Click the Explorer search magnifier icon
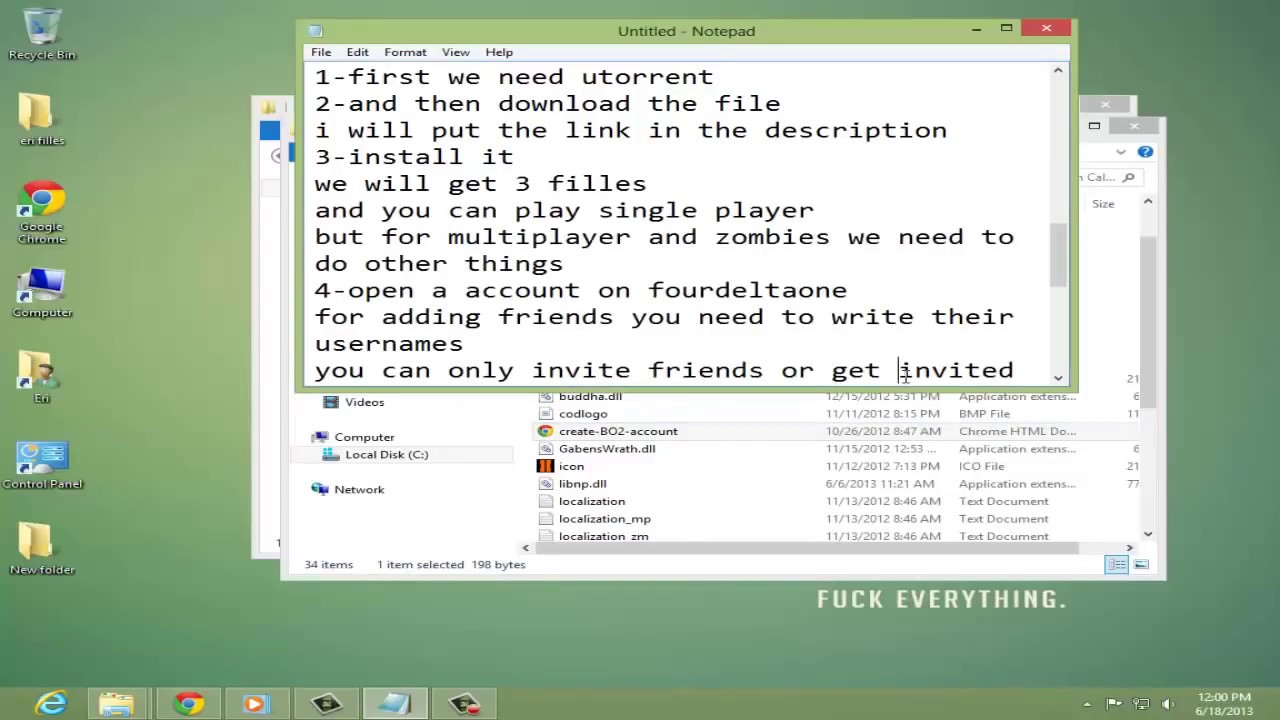The height and width of the screenshot is (720, 1280). pos(1129,178)
